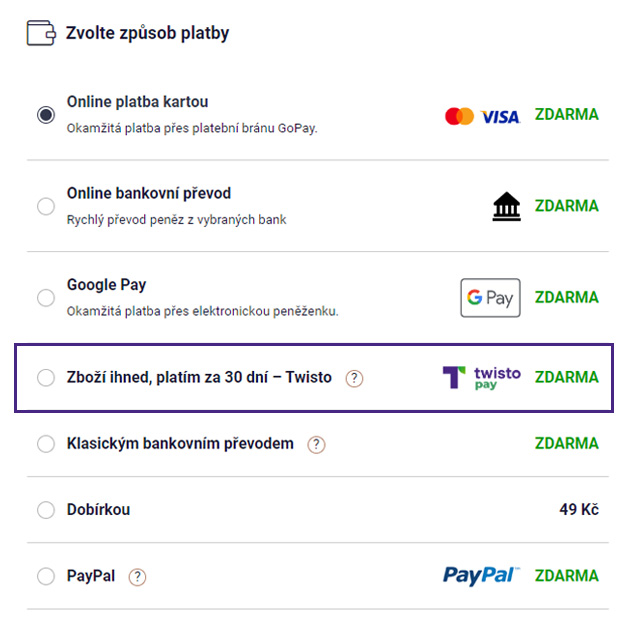Select Online platba kartou radio button
The height and width of the screenshot is (630, 630).
[45, 115]
